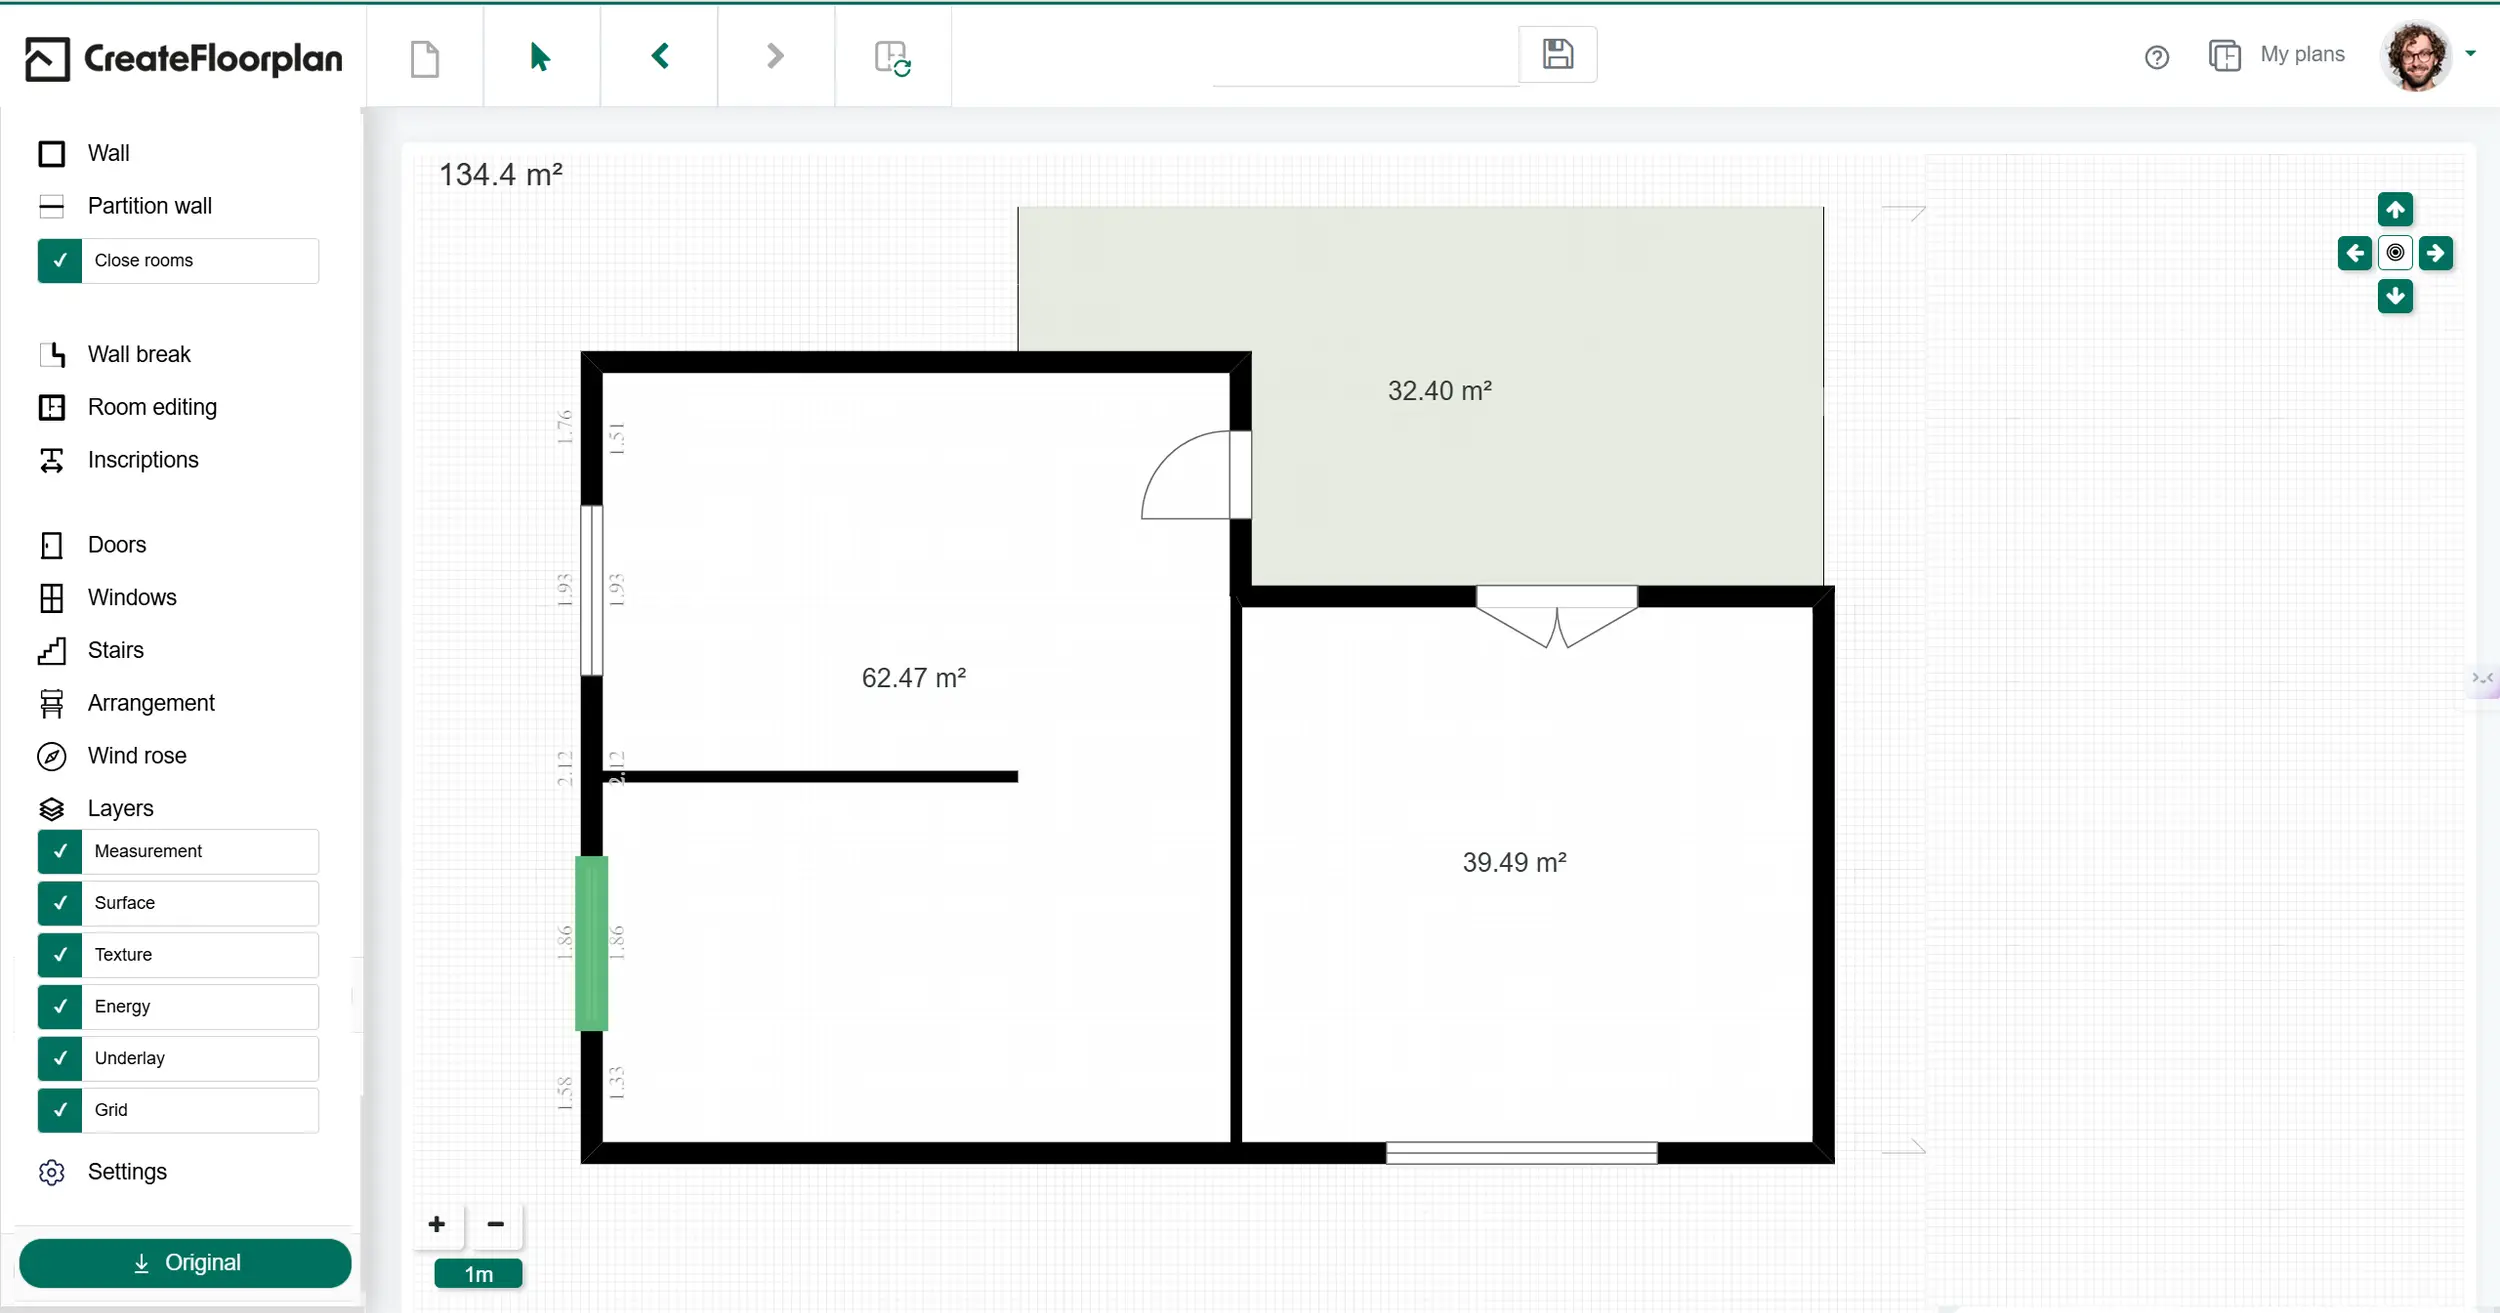Image resolution: width=2500 pixels, height=1313 pixels.
Task: Click the undo back arrow
Action: [x=660, y=56]
